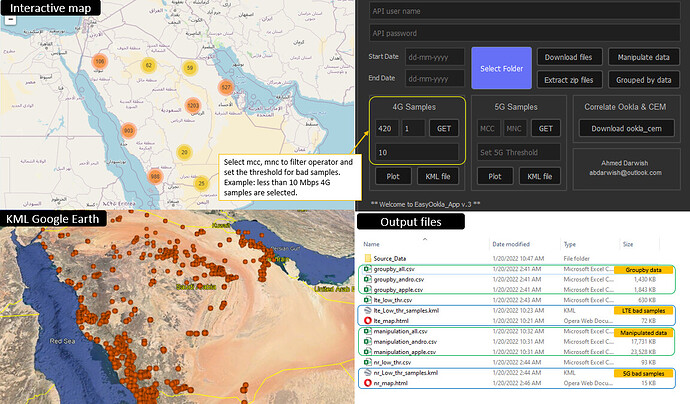This screenshot has height=404, width=690.
Task: Click the 4G MCC field showing 420
Action: point(387,129)
